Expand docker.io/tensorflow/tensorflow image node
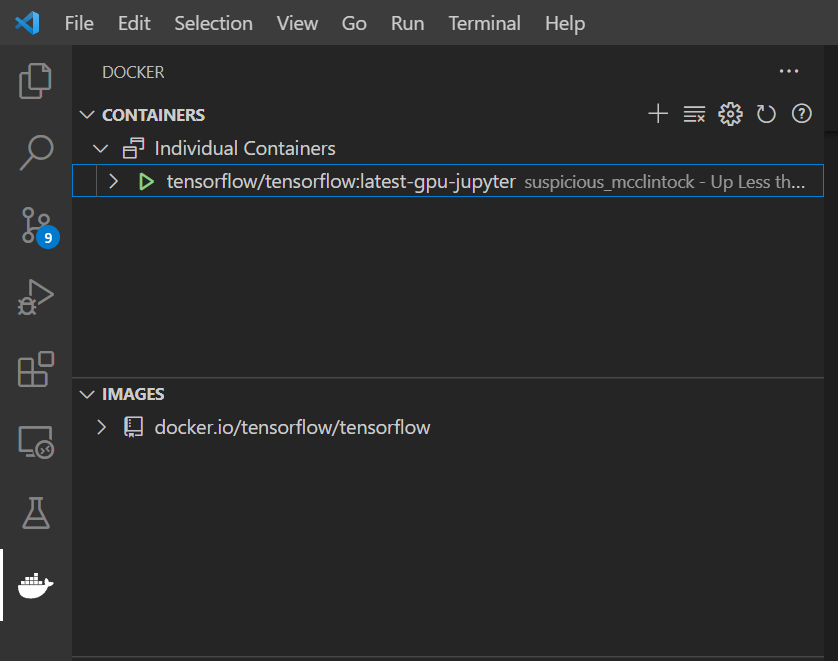Image resolution: width=838 pixels, height=661 pixels. click(102, 427)
